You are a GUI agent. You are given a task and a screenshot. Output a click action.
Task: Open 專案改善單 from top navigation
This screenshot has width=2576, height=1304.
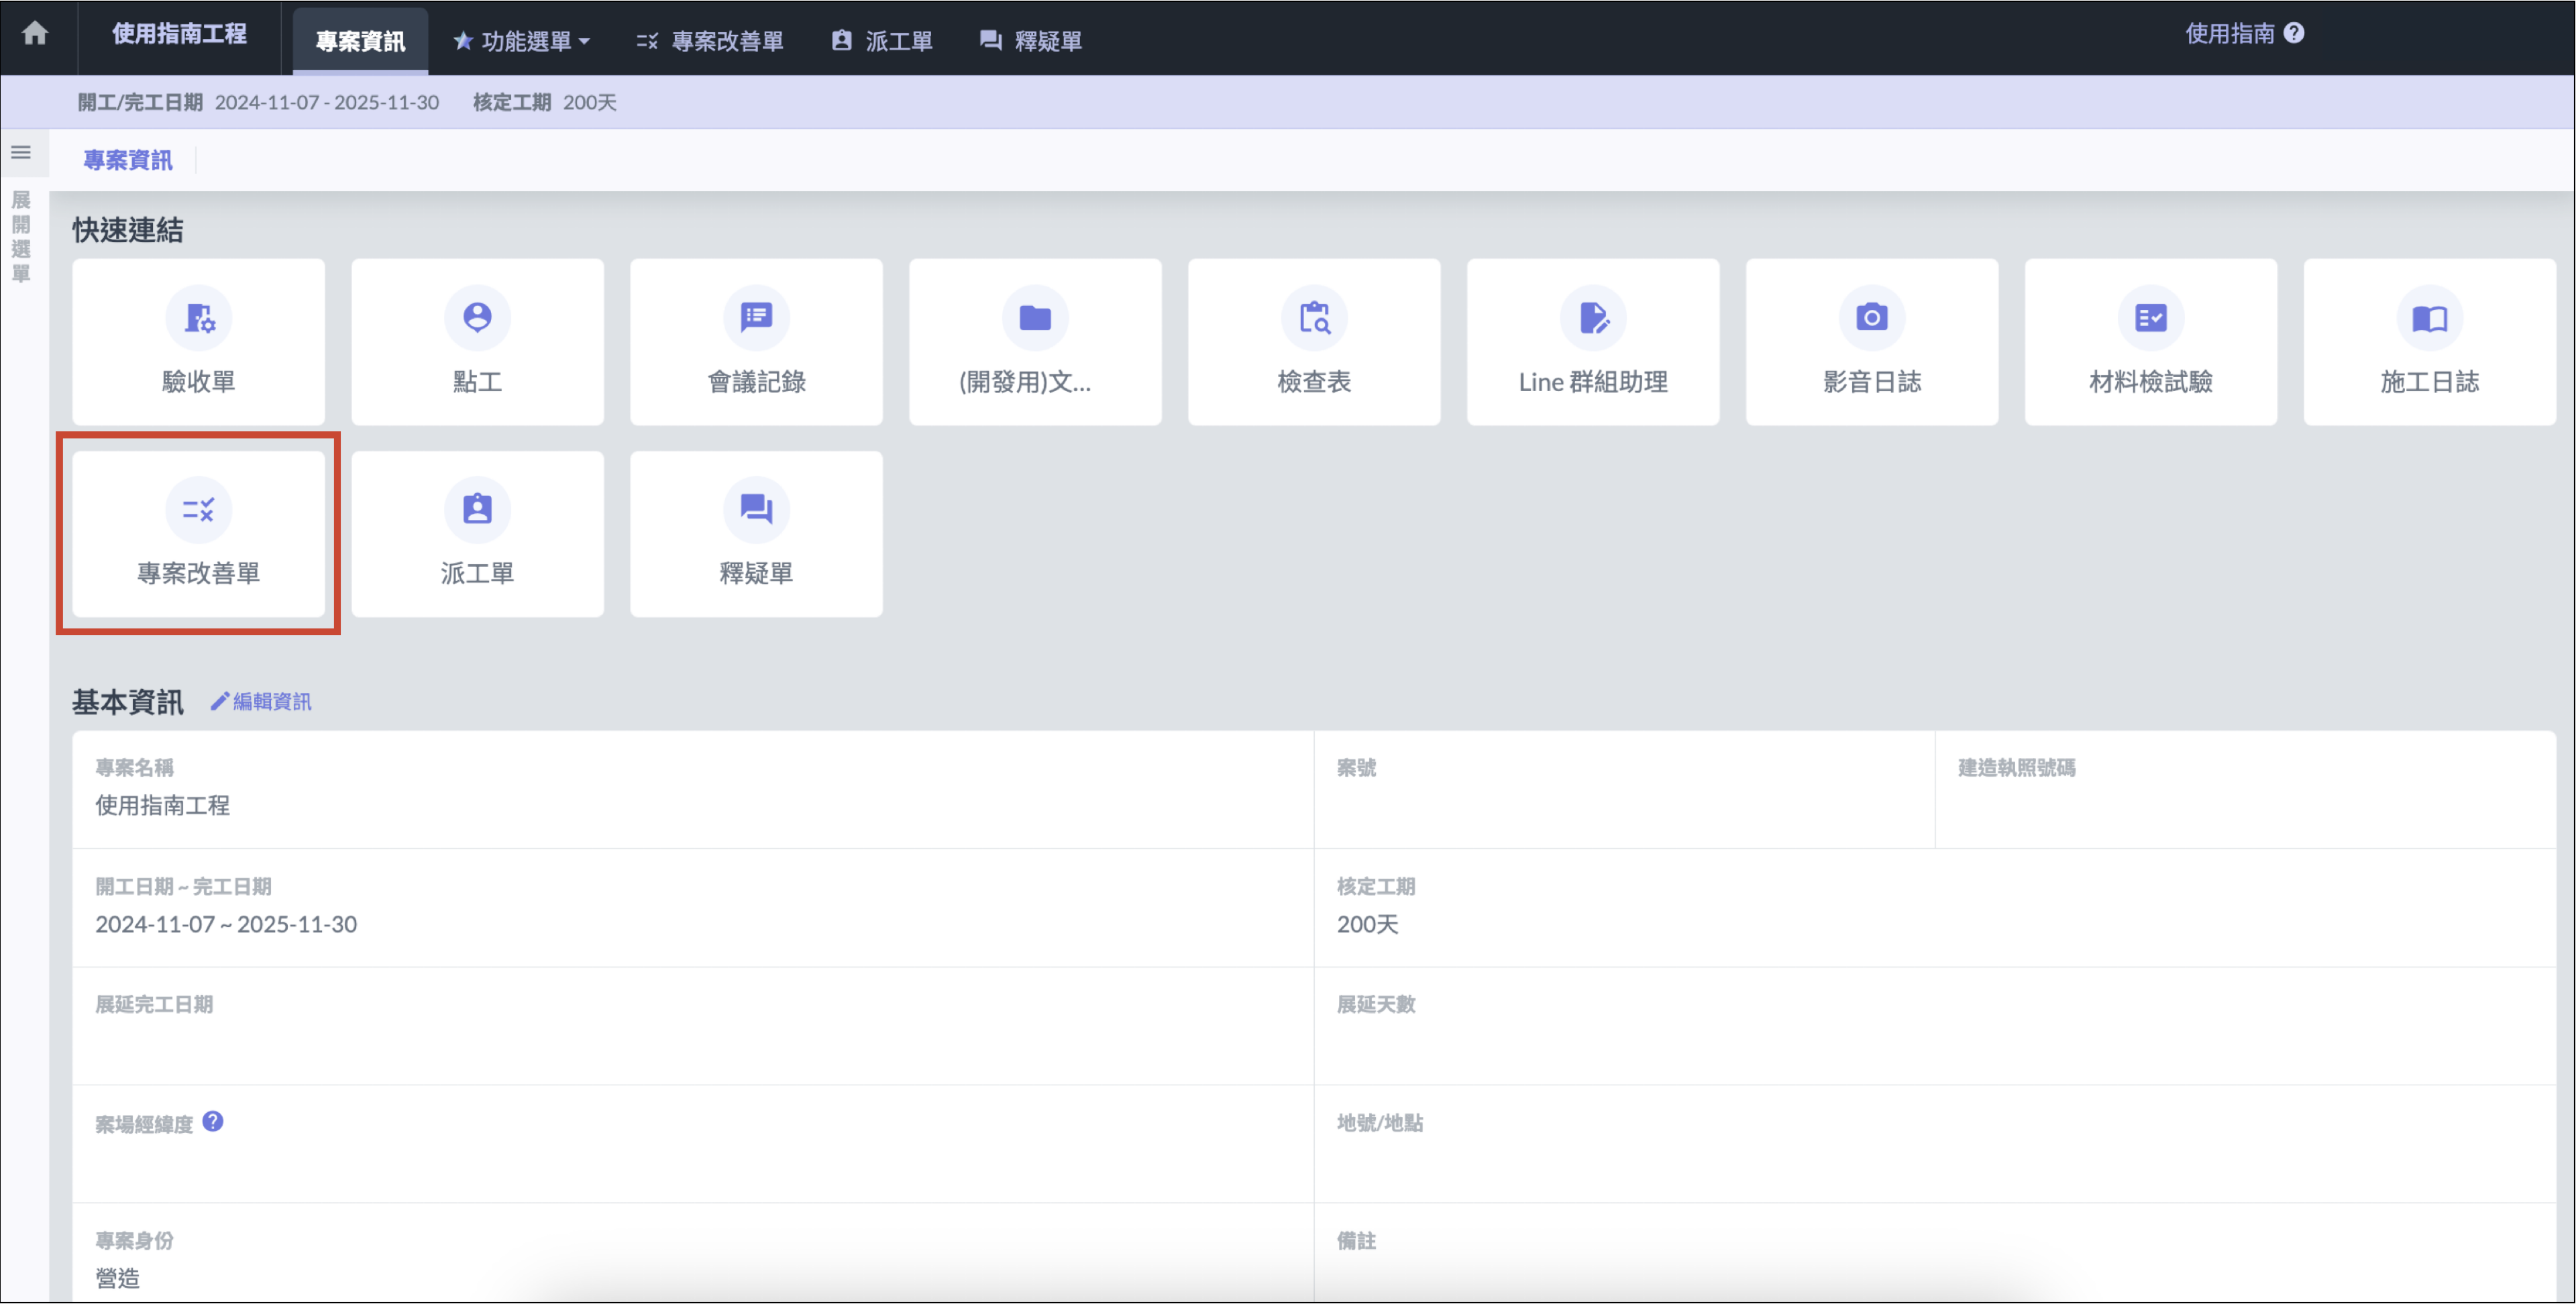tap(711, 41)
